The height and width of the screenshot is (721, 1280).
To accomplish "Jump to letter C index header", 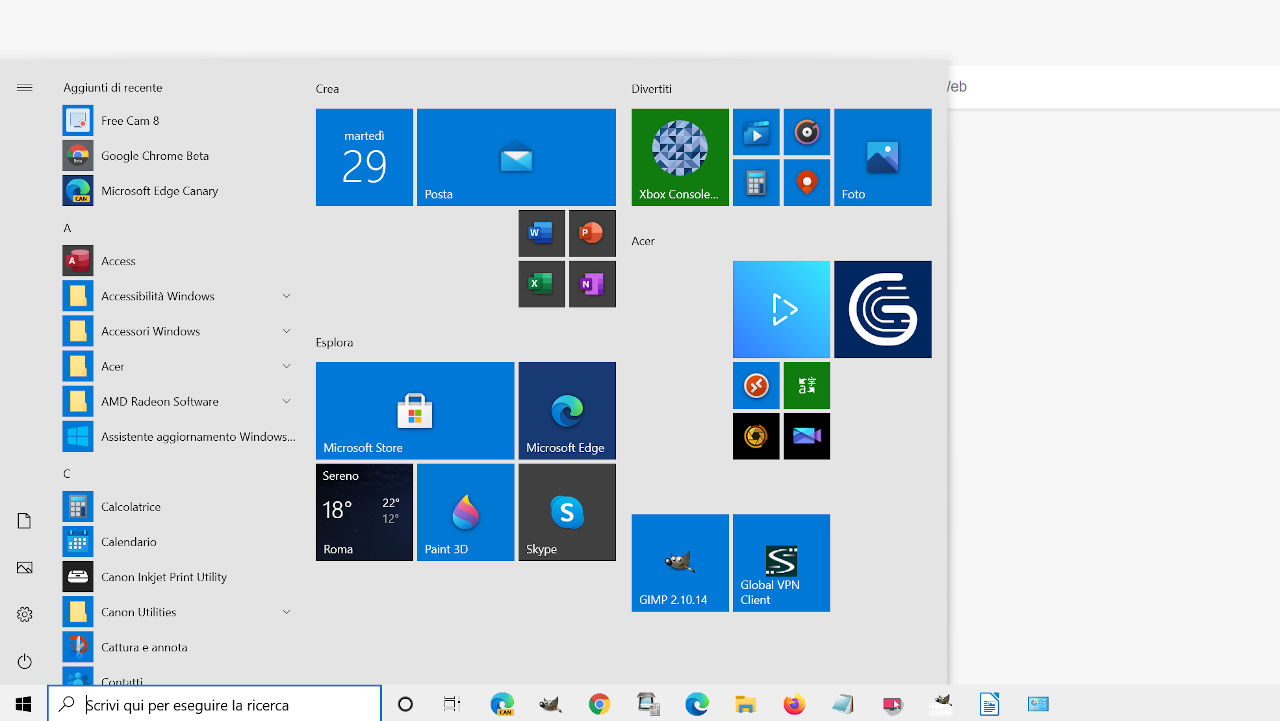I will [67, 474].
